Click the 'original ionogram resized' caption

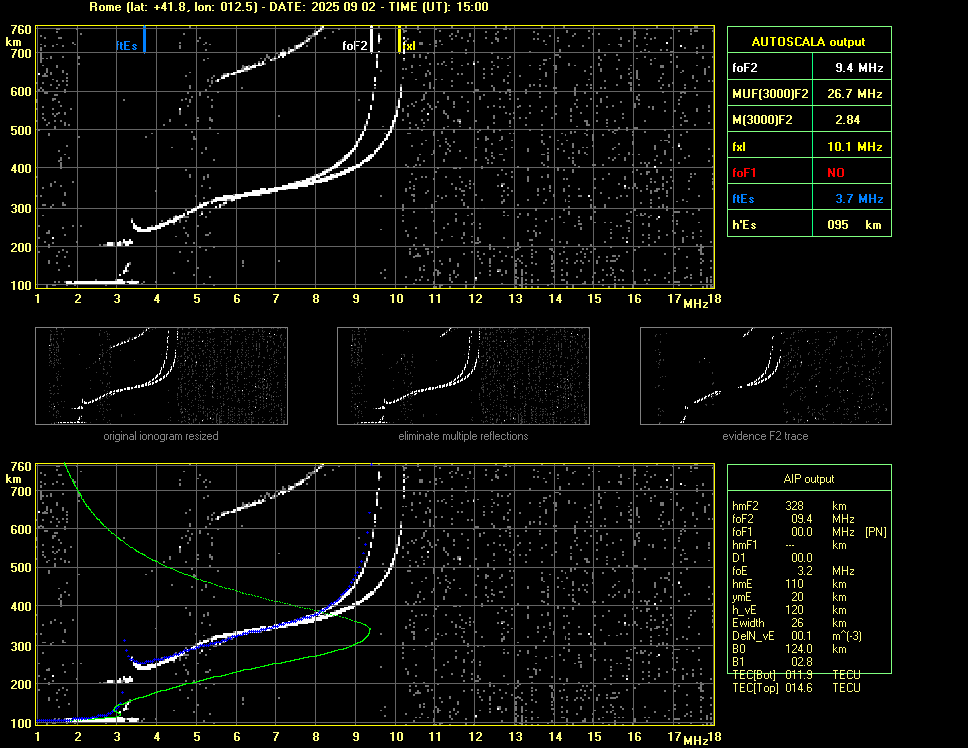pos(161,436)
